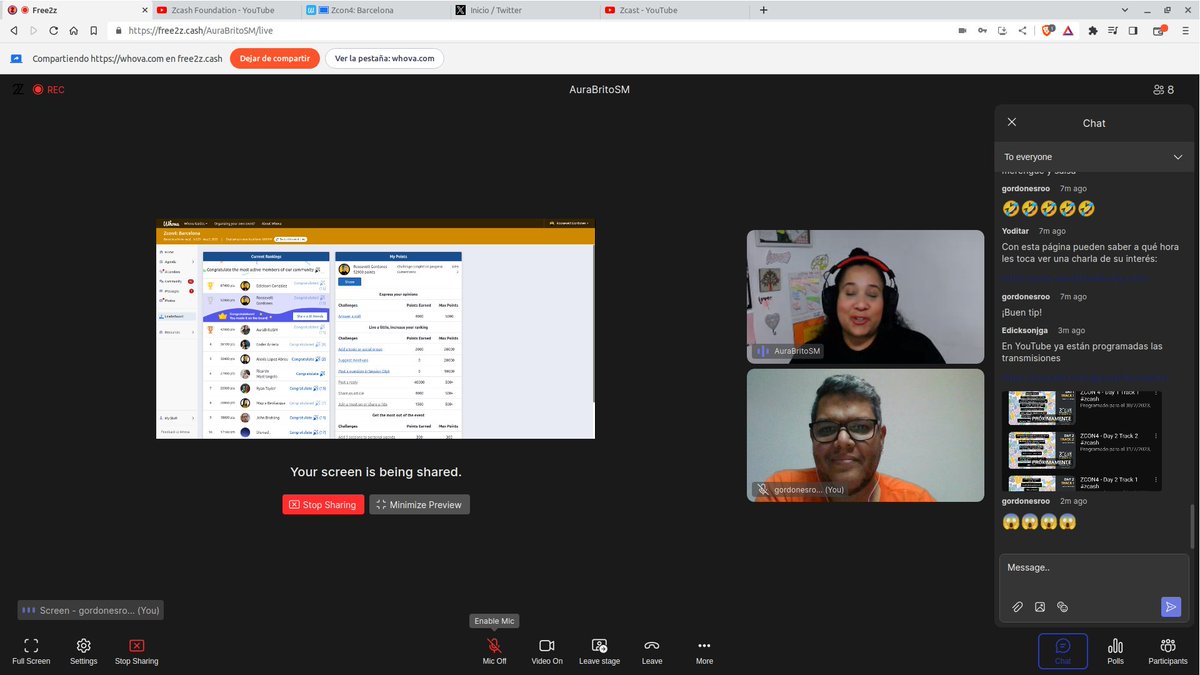
Task: Open the saved passwords key icon
Action: point(982,30)
